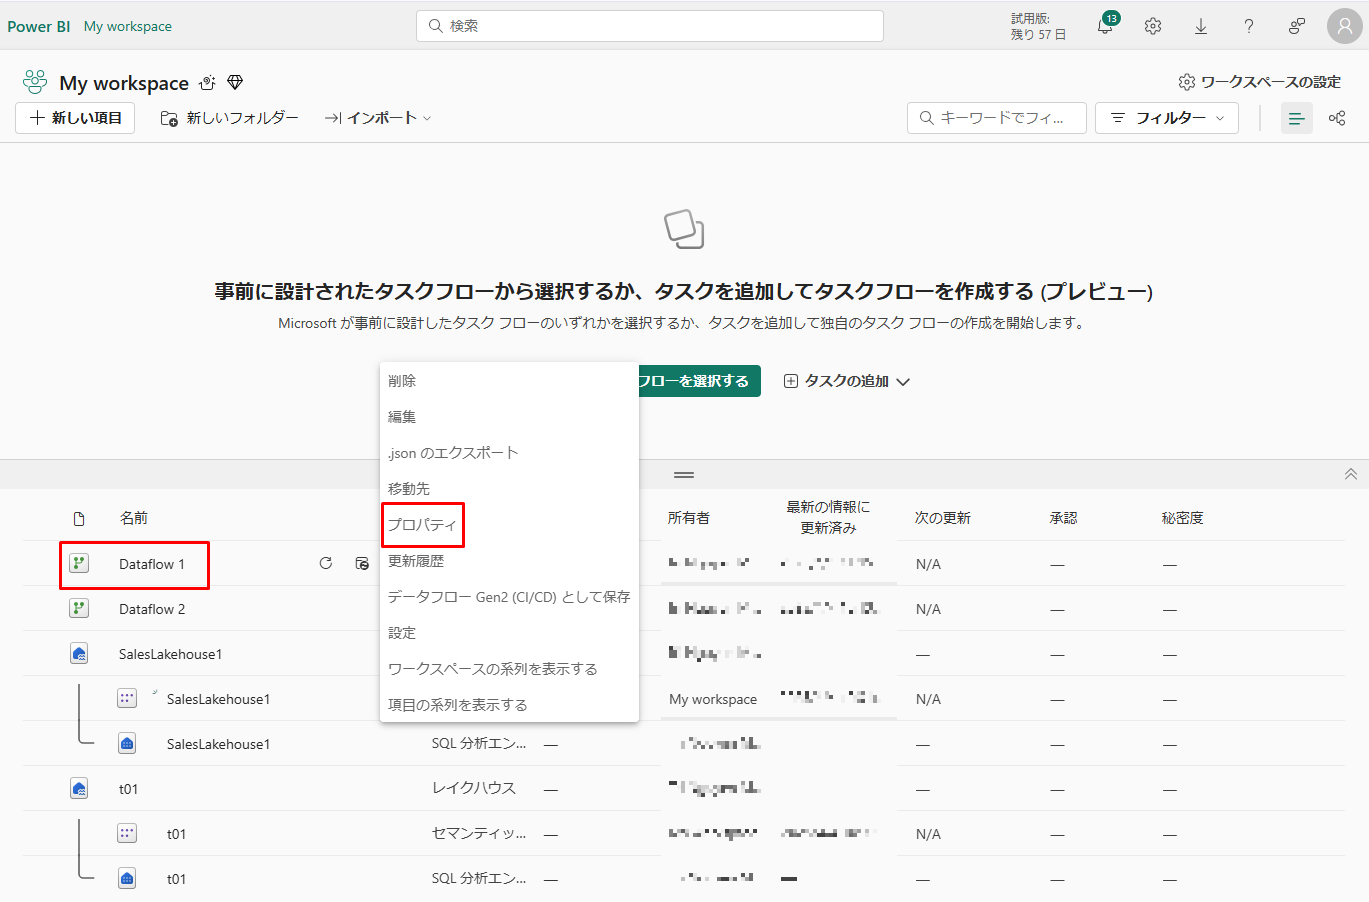Expand the タスクの追加 dropdown
This screenshot has height=902, width=1369.
(846, 381)
